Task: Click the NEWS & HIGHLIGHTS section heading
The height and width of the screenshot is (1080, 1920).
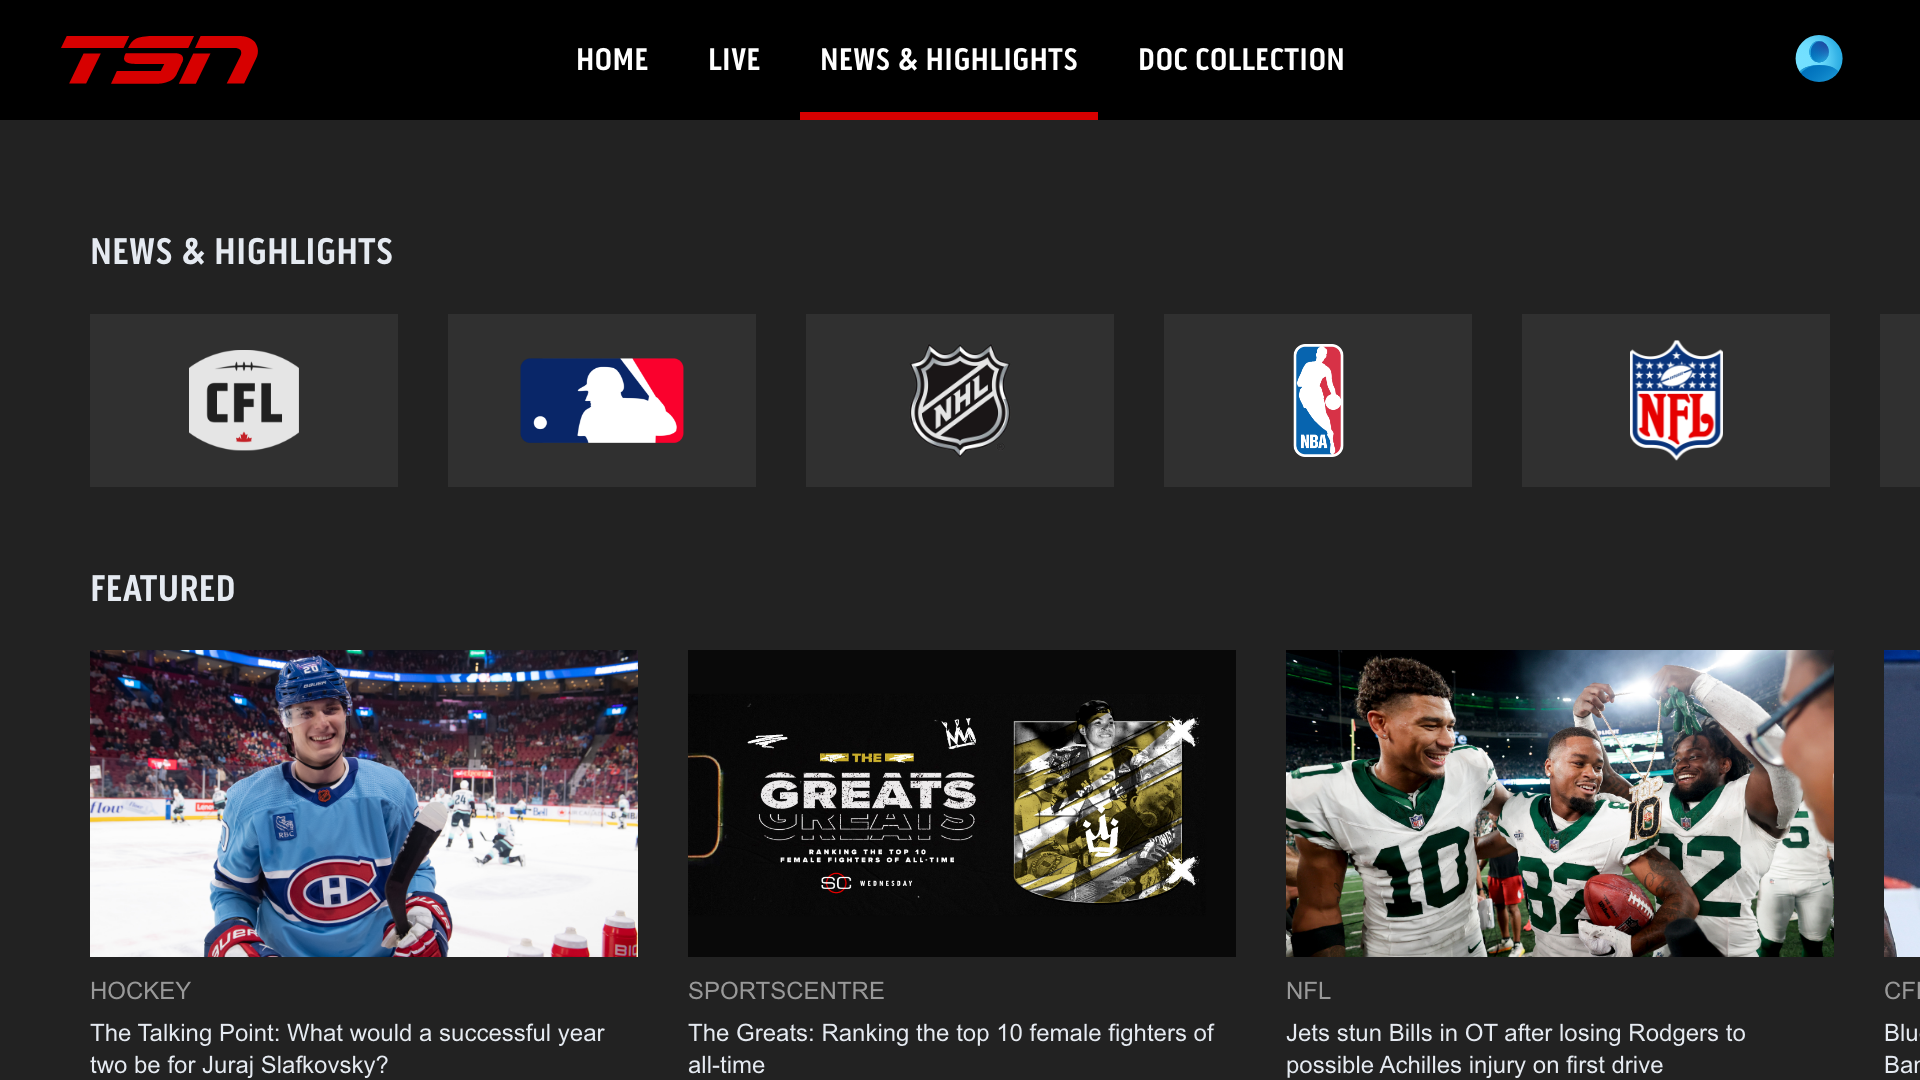Action: coord(242,252)
